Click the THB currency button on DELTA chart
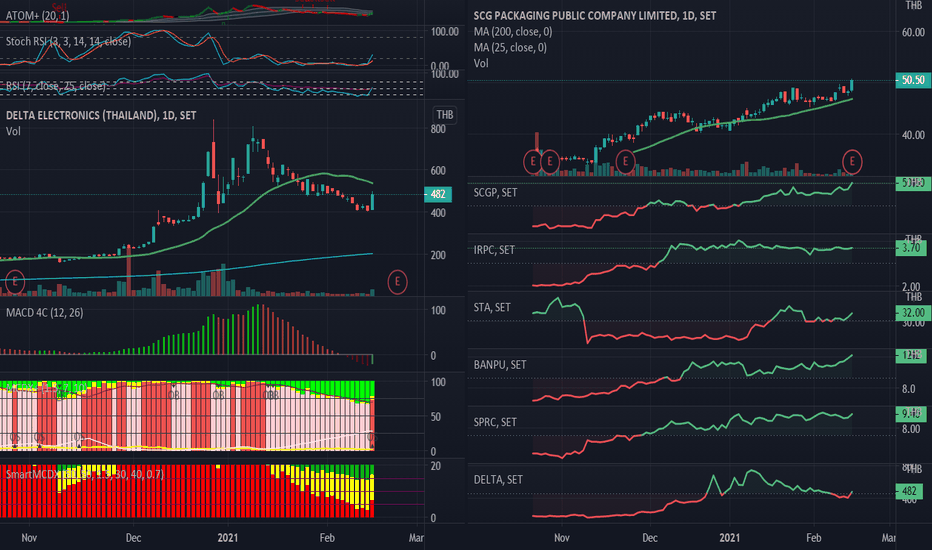The height and width of the screenshot is (550, 932). [x=445, y=115]
